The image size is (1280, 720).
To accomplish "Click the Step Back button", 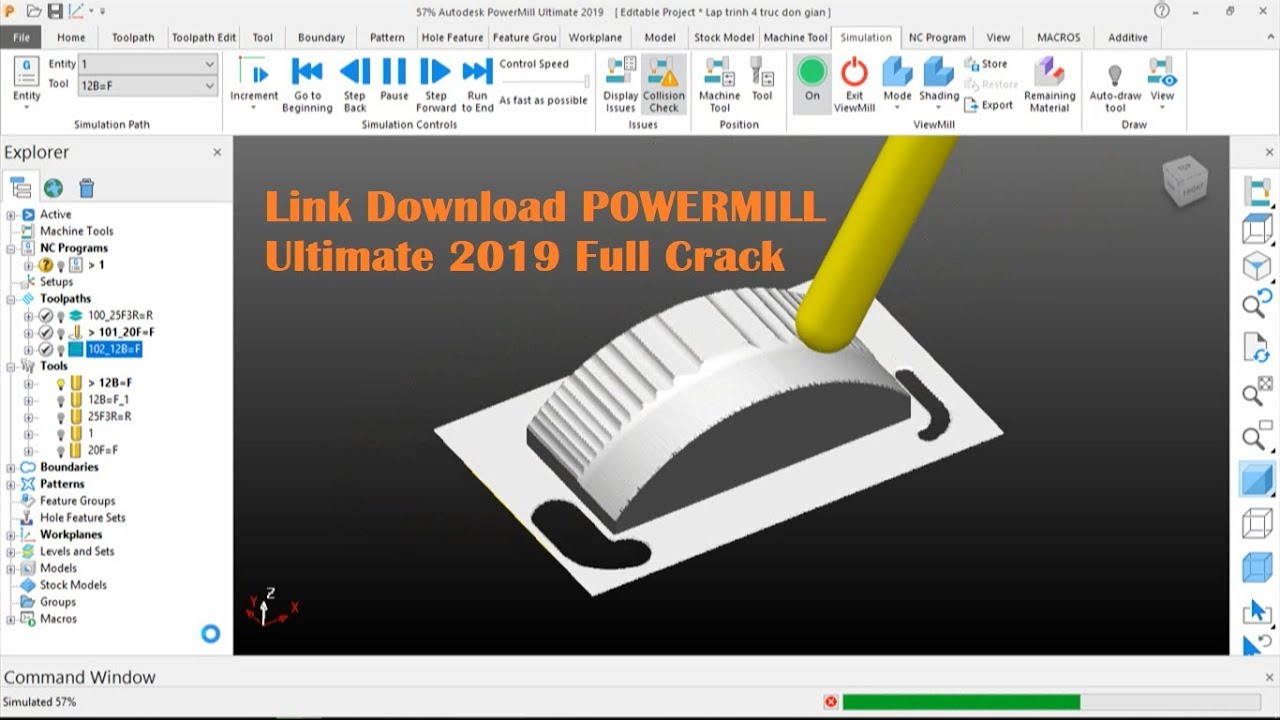I will [x=355, y=85].
